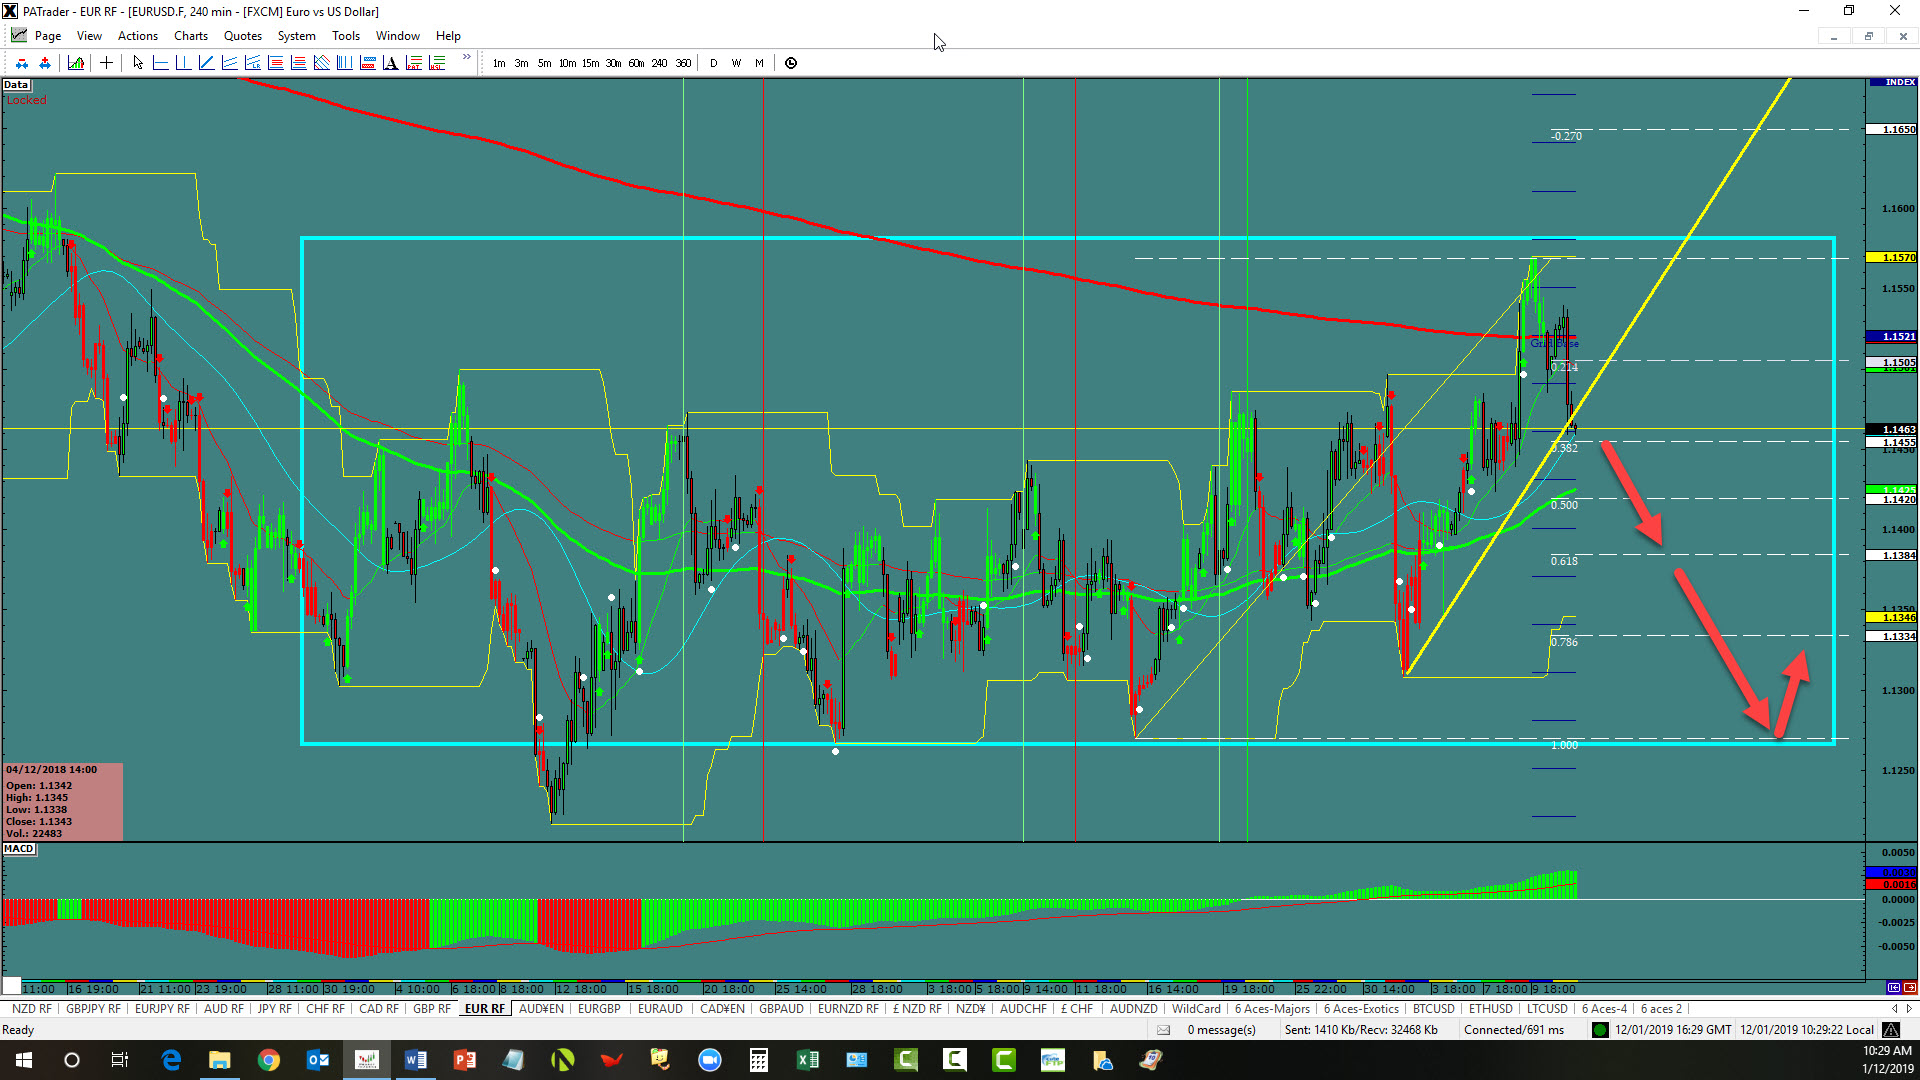Select the crosshair cursor tool
The image size is (1920, 1080).
pyautogui.click(x=106, y=63)
